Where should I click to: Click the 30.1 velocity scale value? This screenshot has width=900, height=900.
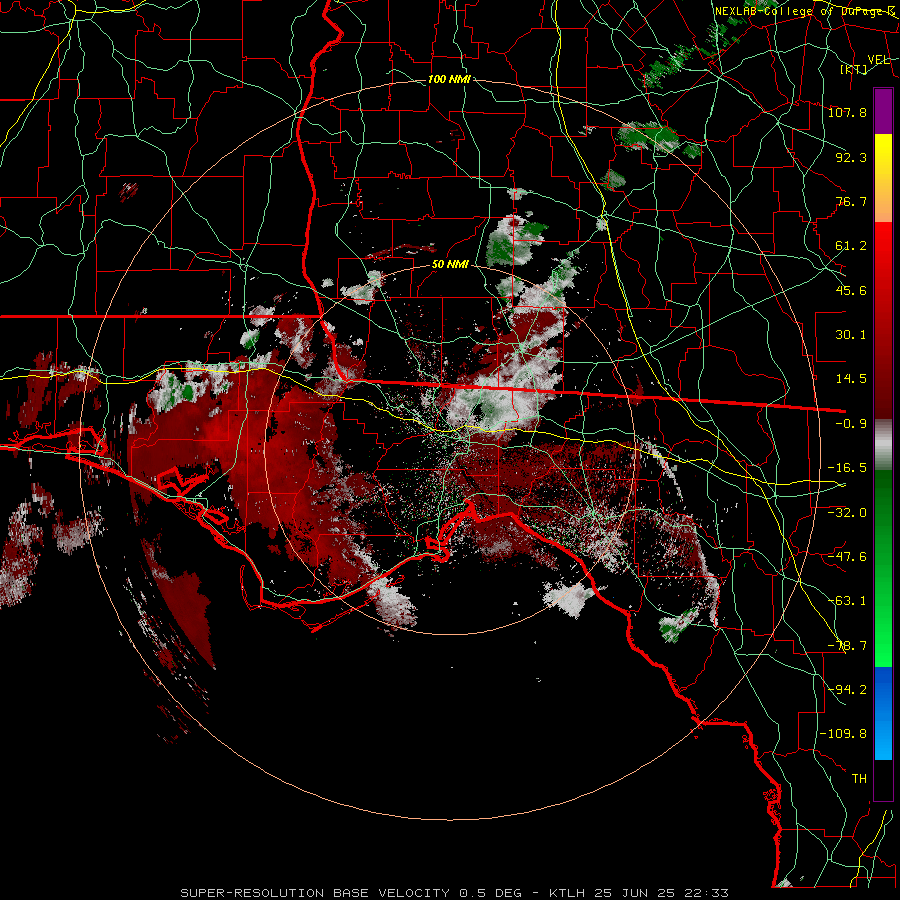coord(851,335)
